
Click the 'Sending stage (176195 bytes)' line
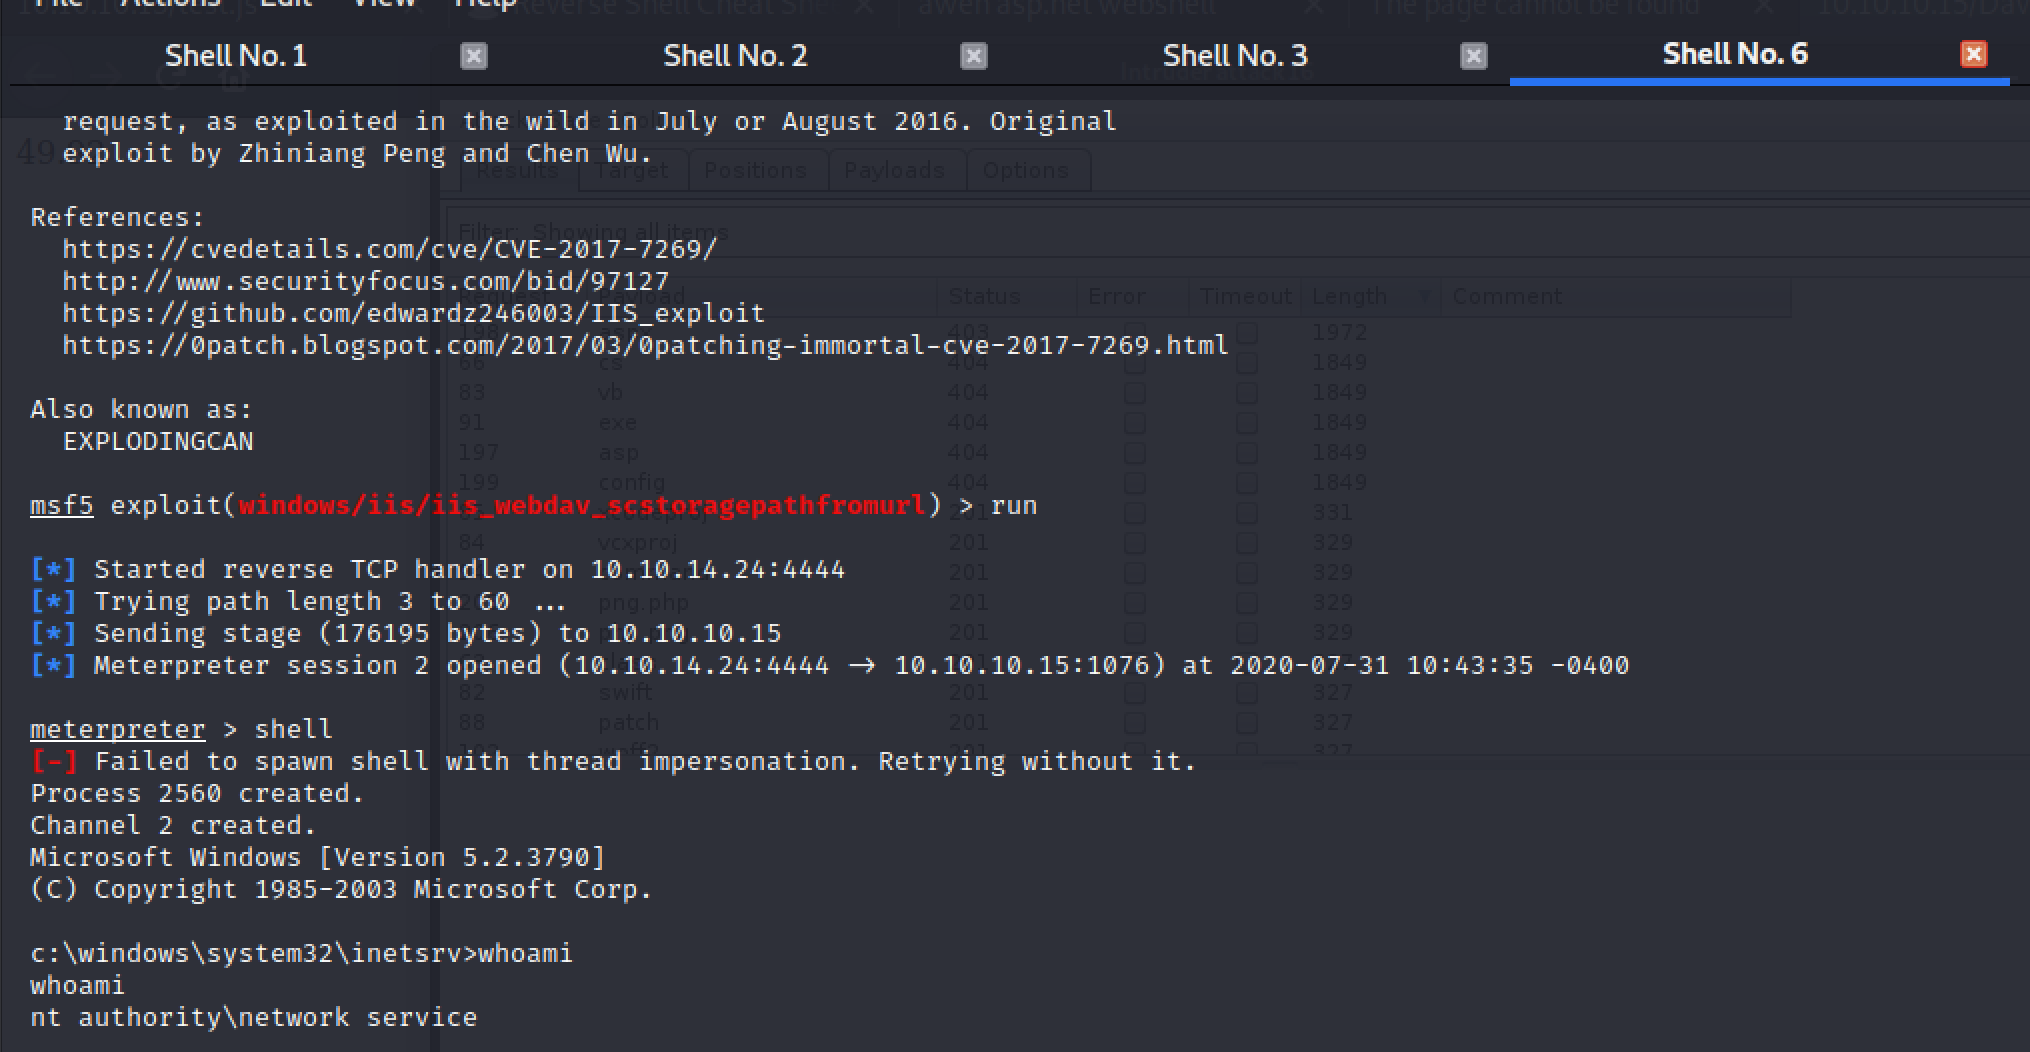click(406, 633)
